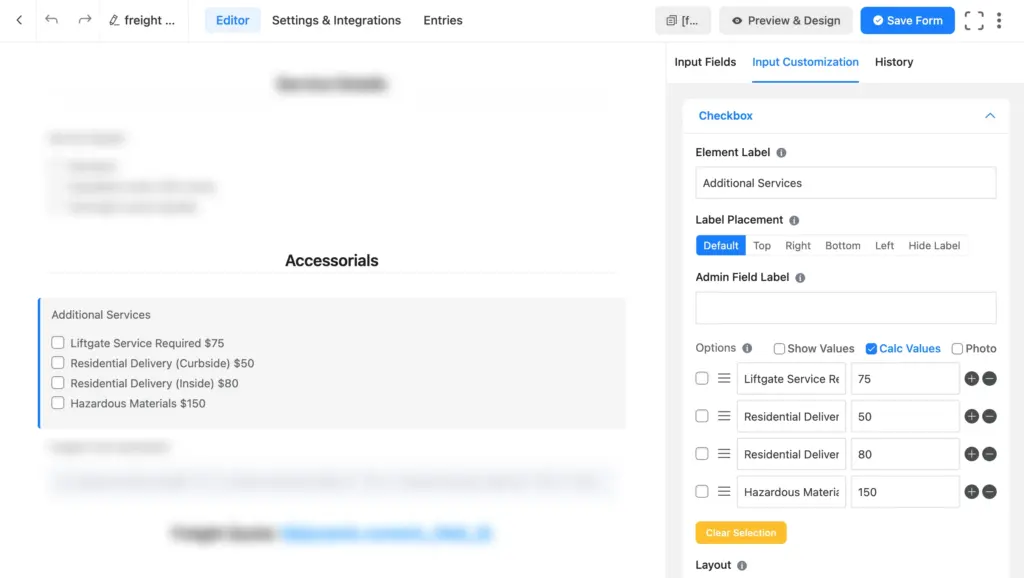The image size is (1024, 578).
Task: Click the Admin Field Label input box
Action: (x=845, y=308)
